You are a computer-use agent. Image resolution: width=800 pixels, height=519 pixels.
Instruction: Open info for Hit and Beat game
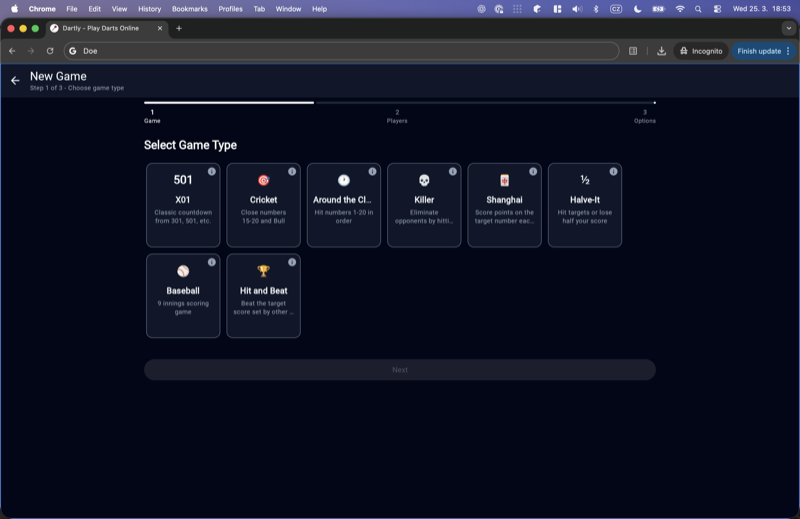[x=292, y=262]
